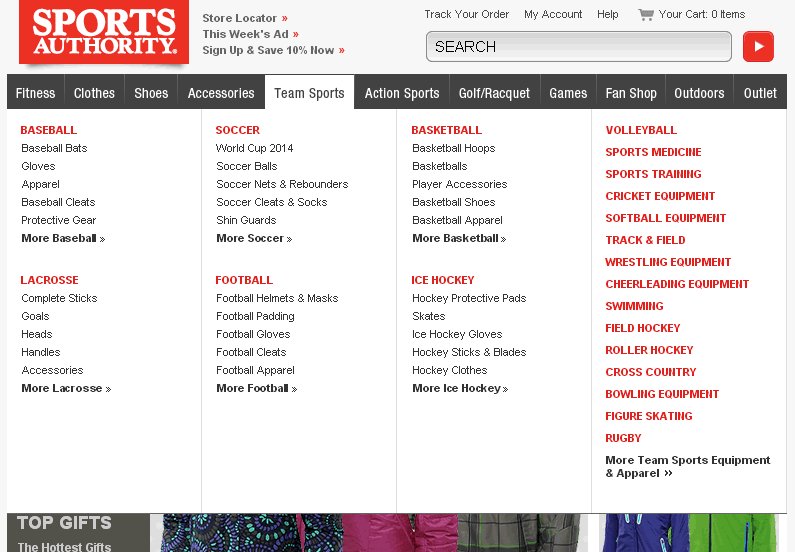Open ROLLER HOCKEY category
Image resolution: width=795 pixels, height=552 pixels.
tap(649, 350)
